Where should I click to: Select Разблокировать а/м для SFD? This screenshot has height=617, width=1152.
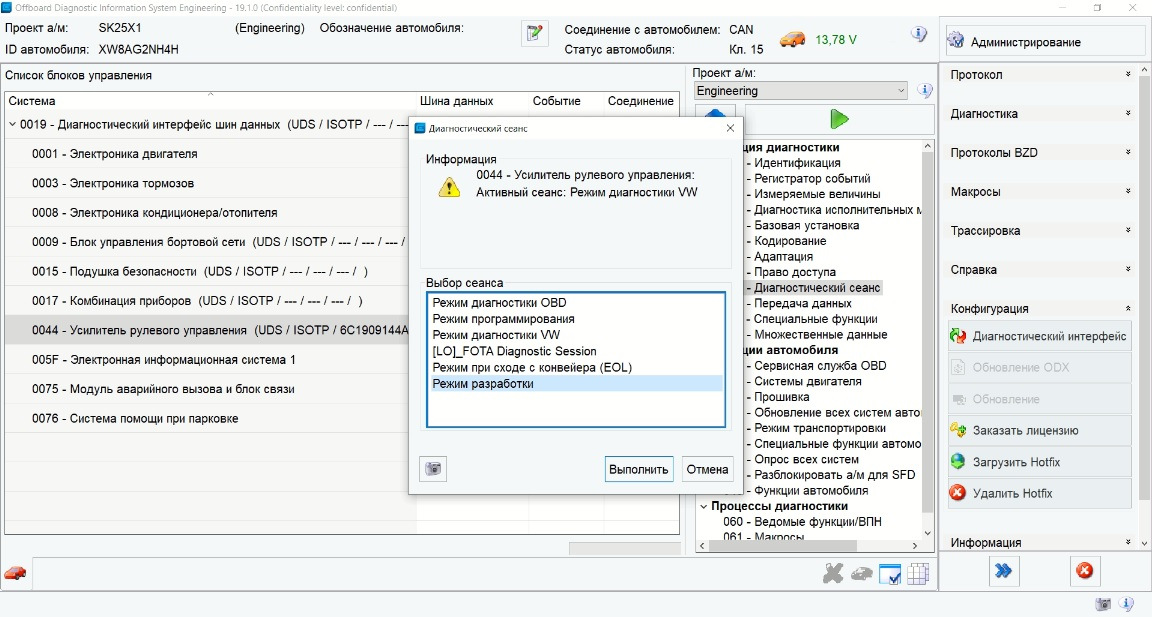tap(835, 475)
